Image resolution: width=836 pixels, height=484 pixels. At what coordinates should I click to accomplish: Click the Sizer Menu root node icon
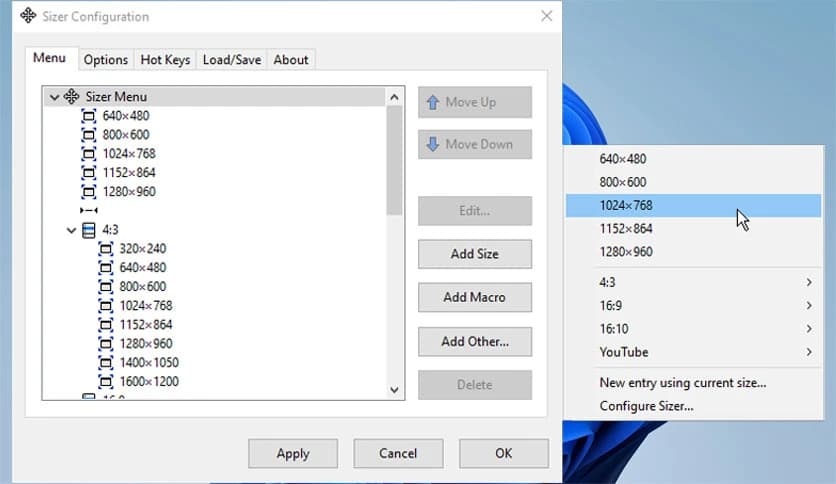71,96
